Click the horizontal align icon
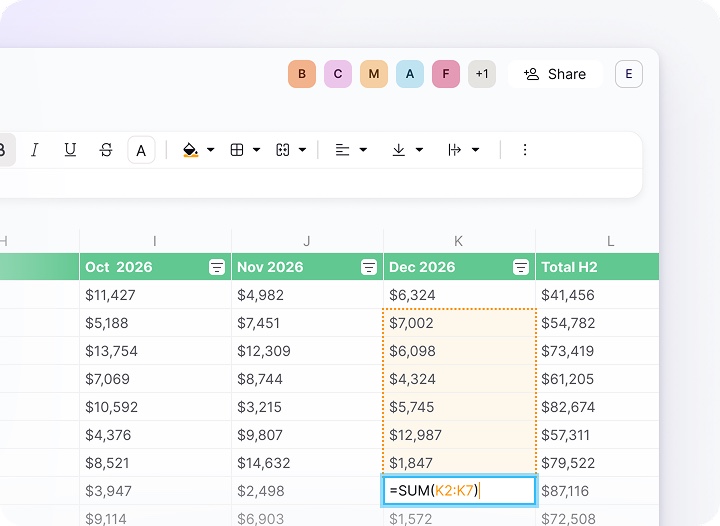Viewport: 720px width, 526px height. pos(342,150)
